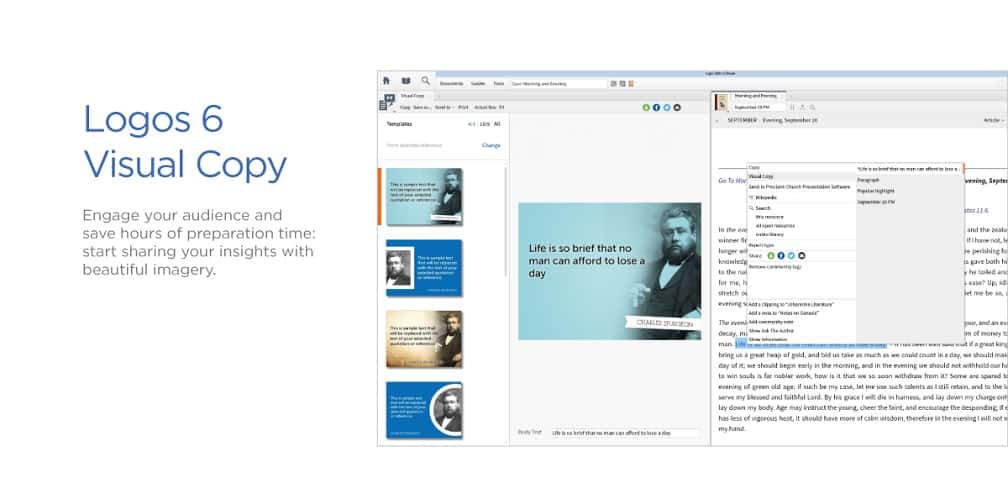The image size is (1008, 504).
Task: Open the Documents menu
Action: coord(452,83)
